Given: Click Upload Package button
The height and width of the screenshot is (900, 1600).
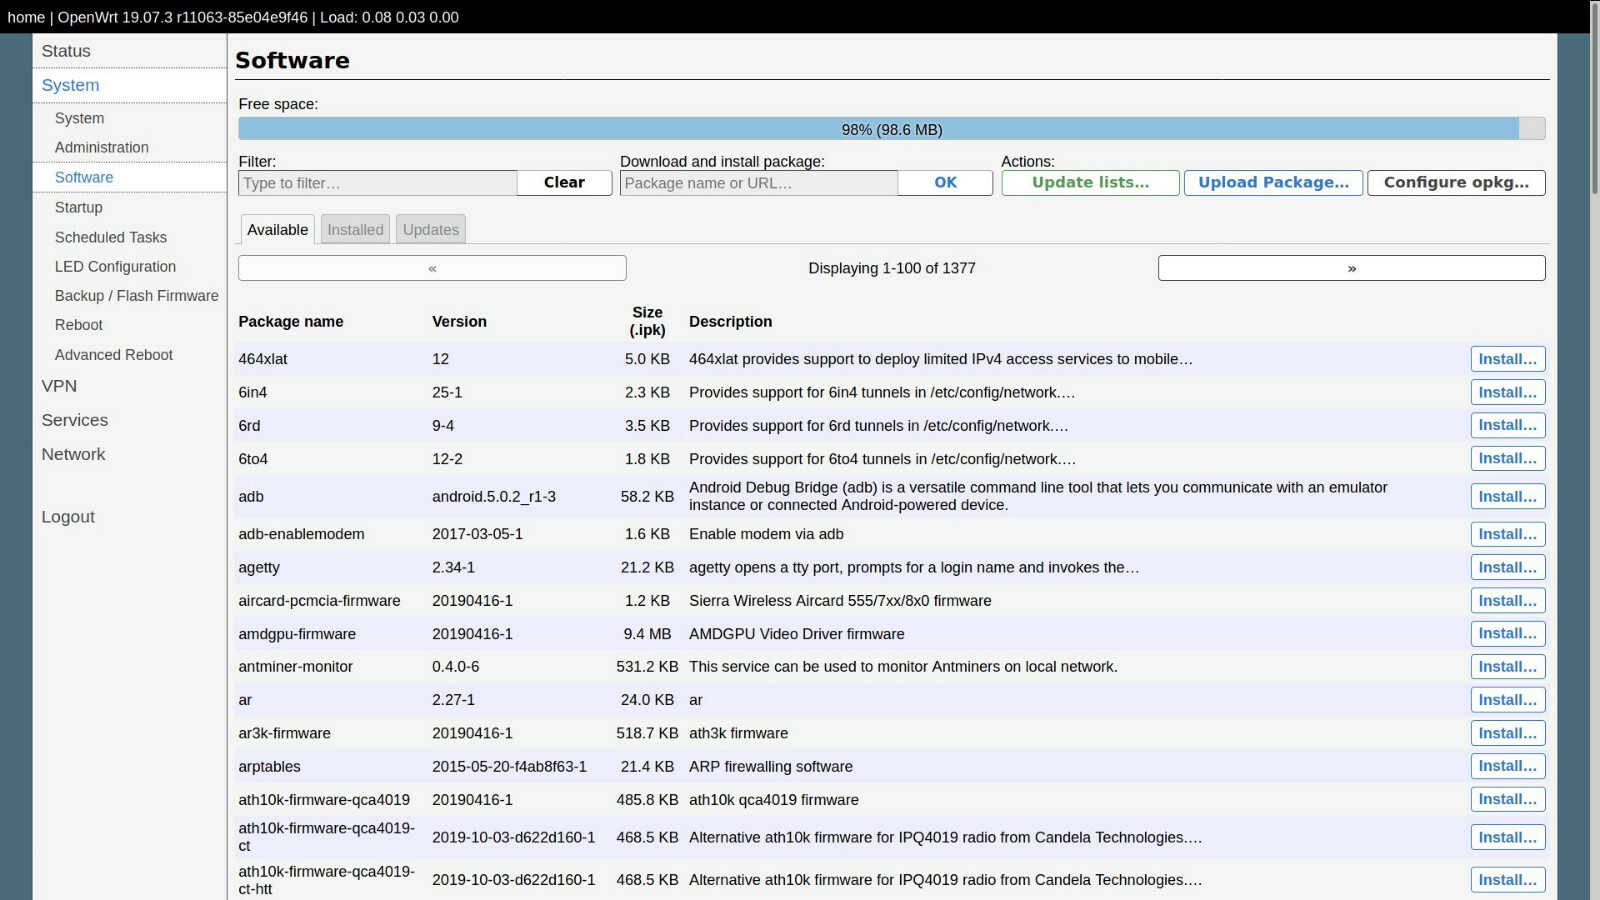Looking at the screenshot, I should click(1273, 183).
